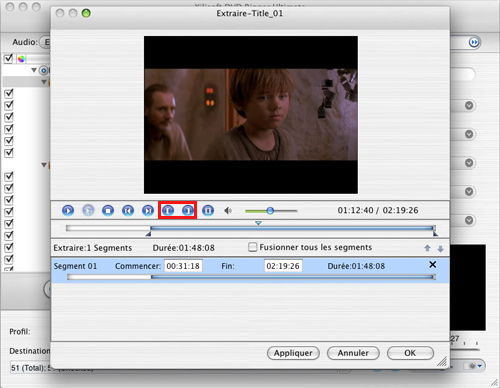The height and width of the screenshot is (388, 500).
Task: Click the Durée:01:48:08 text in Segment 01 row
Action: 356,266
